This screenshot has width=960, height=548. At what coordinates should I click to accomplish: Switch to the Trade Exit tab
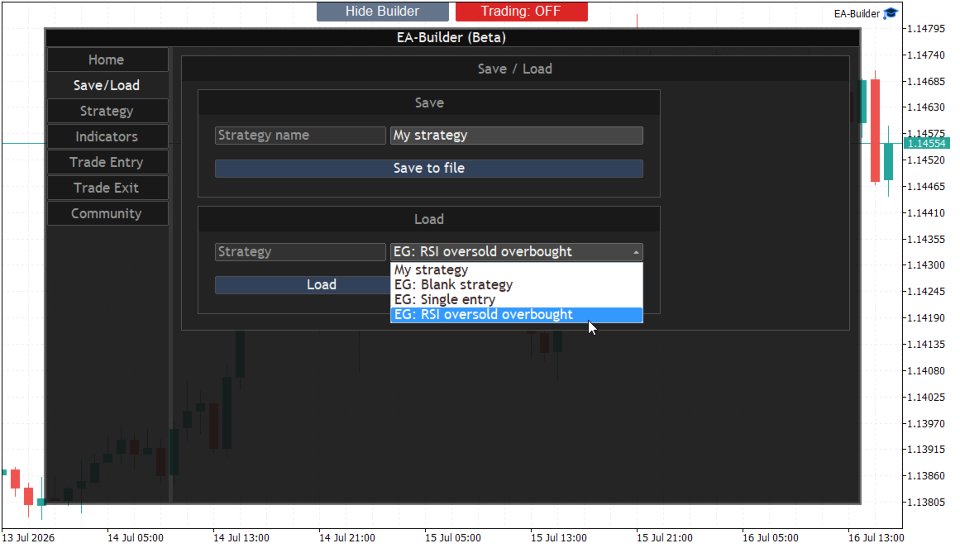pyautogui.click(x=107, y=188)
